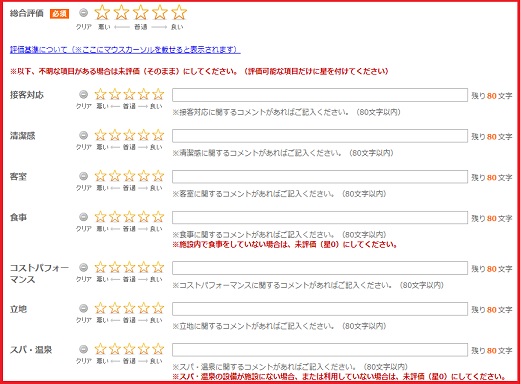Select the スパ・温泉 comment field
Screen dimensions: 521x384
click(x=320, y=350)
